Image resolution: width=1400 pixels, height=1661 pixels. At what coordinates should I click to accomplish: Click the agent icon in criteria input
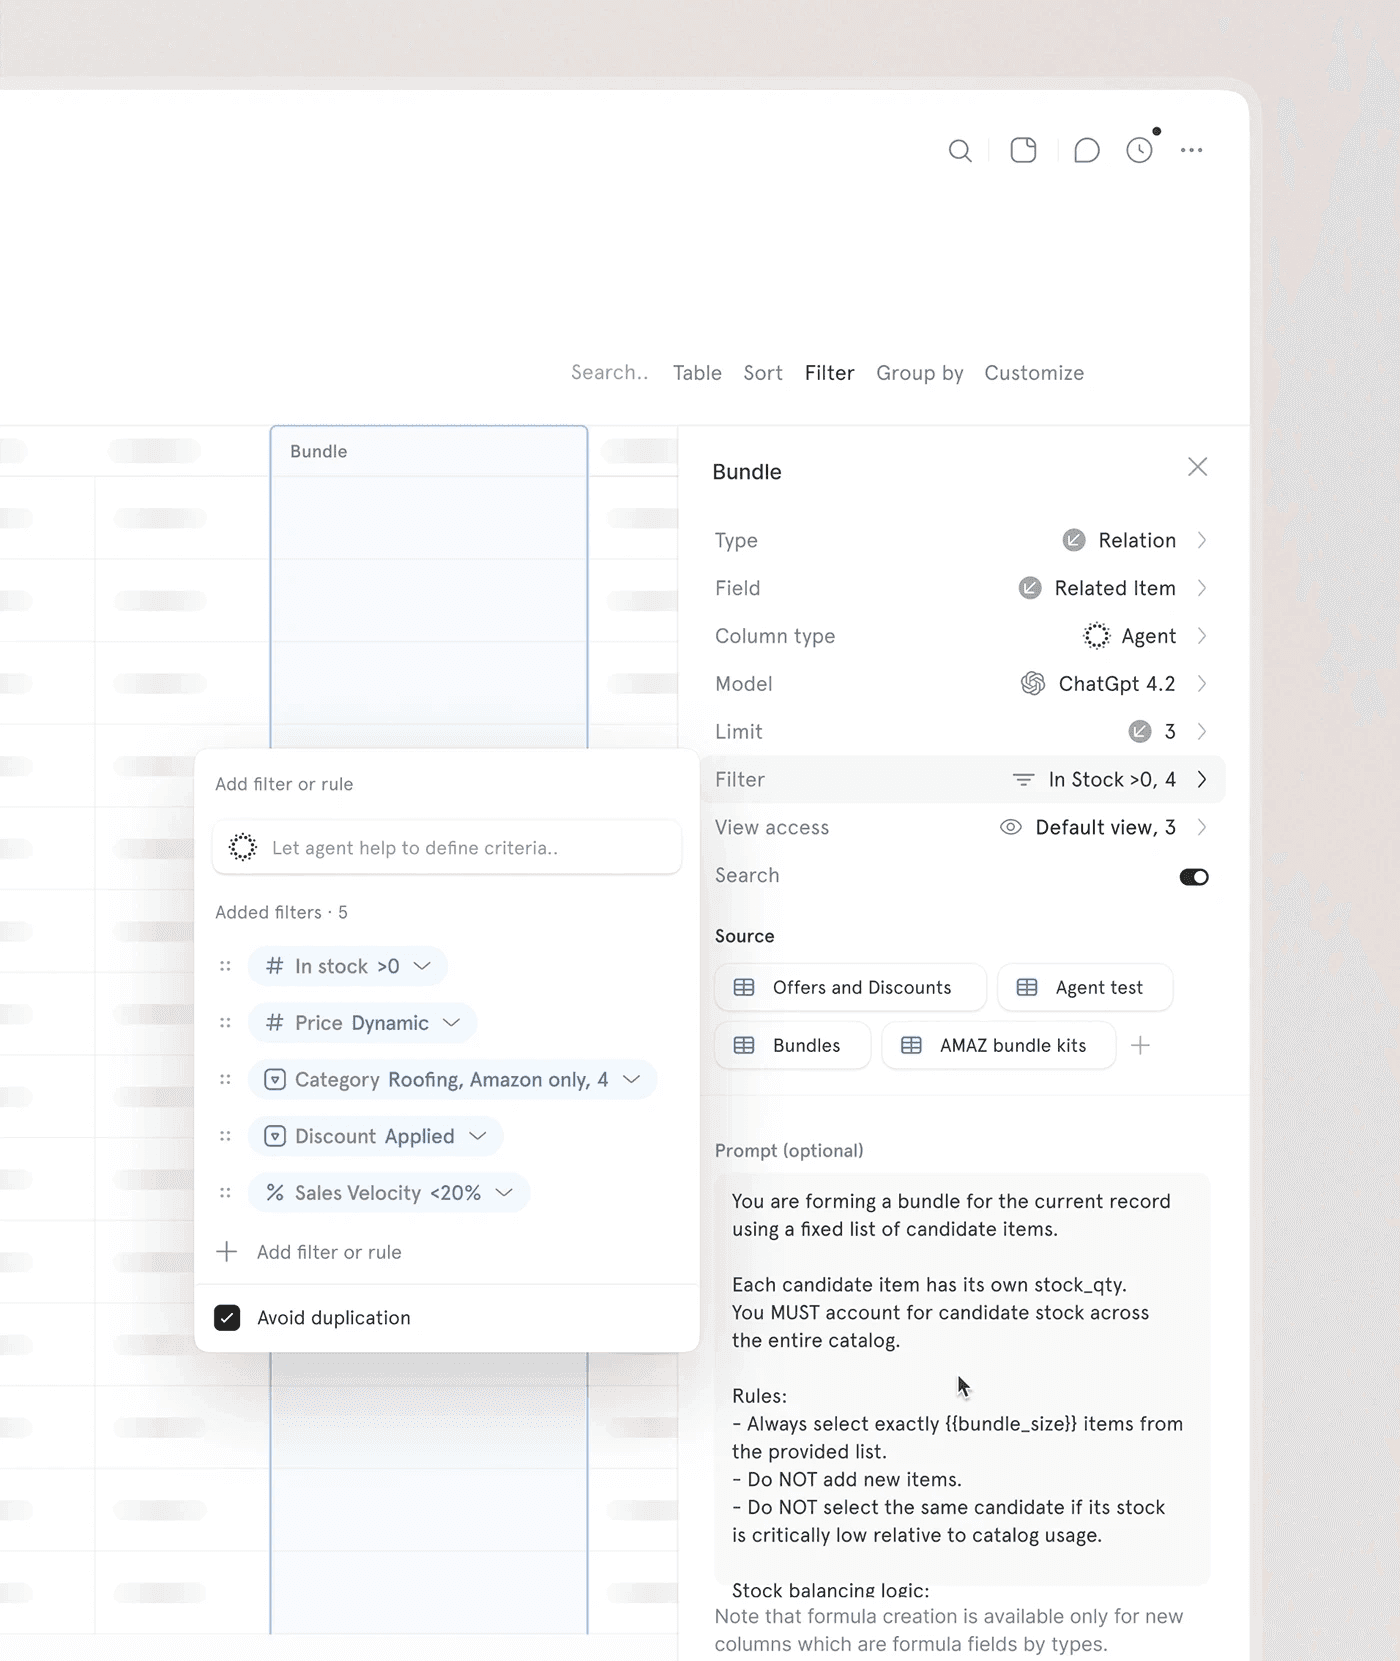click(x=242, y=848)
